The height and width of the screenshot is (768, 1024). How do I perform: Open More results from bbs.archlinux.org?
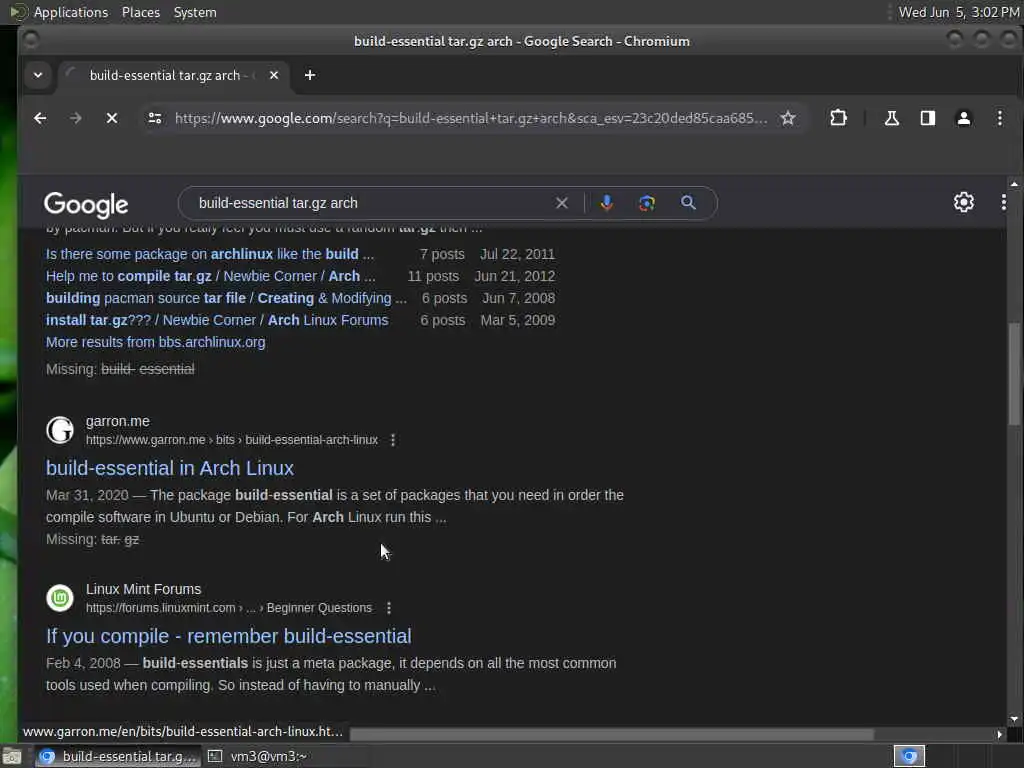click(155, 342)
